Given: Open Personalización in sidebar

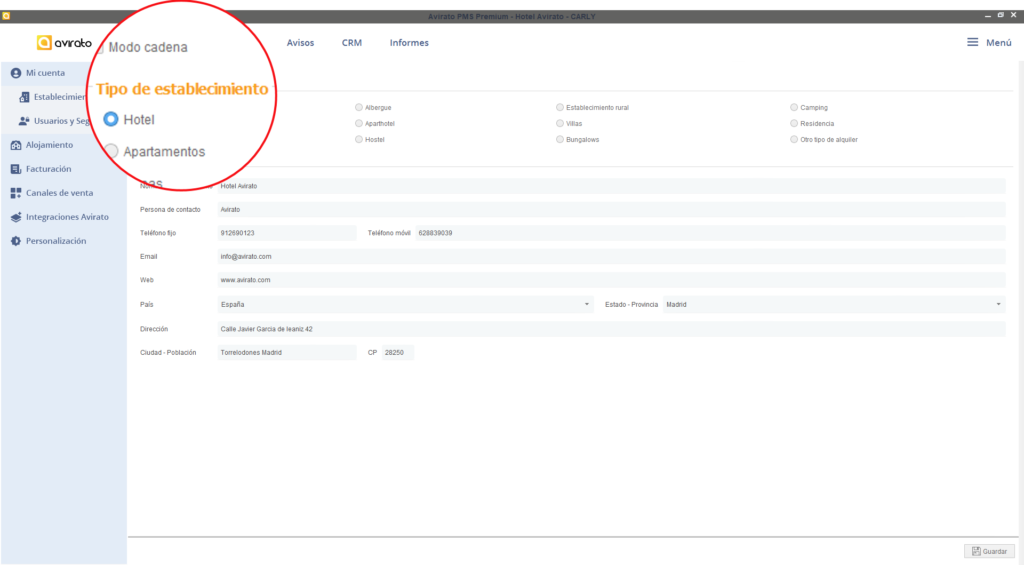Looking at the screenshot, I should (56, 241).
